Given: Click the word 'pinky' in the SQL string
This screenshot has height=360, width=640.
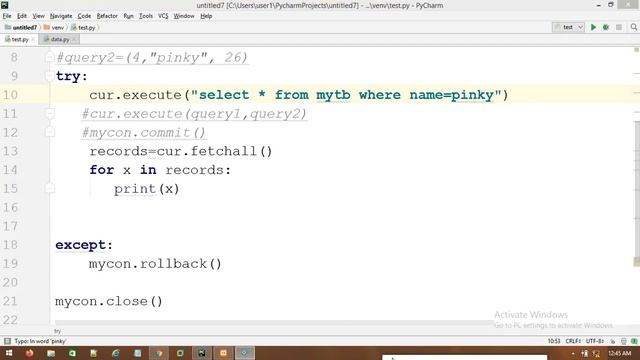Looking at the screenshot, I should pos(472,95).
